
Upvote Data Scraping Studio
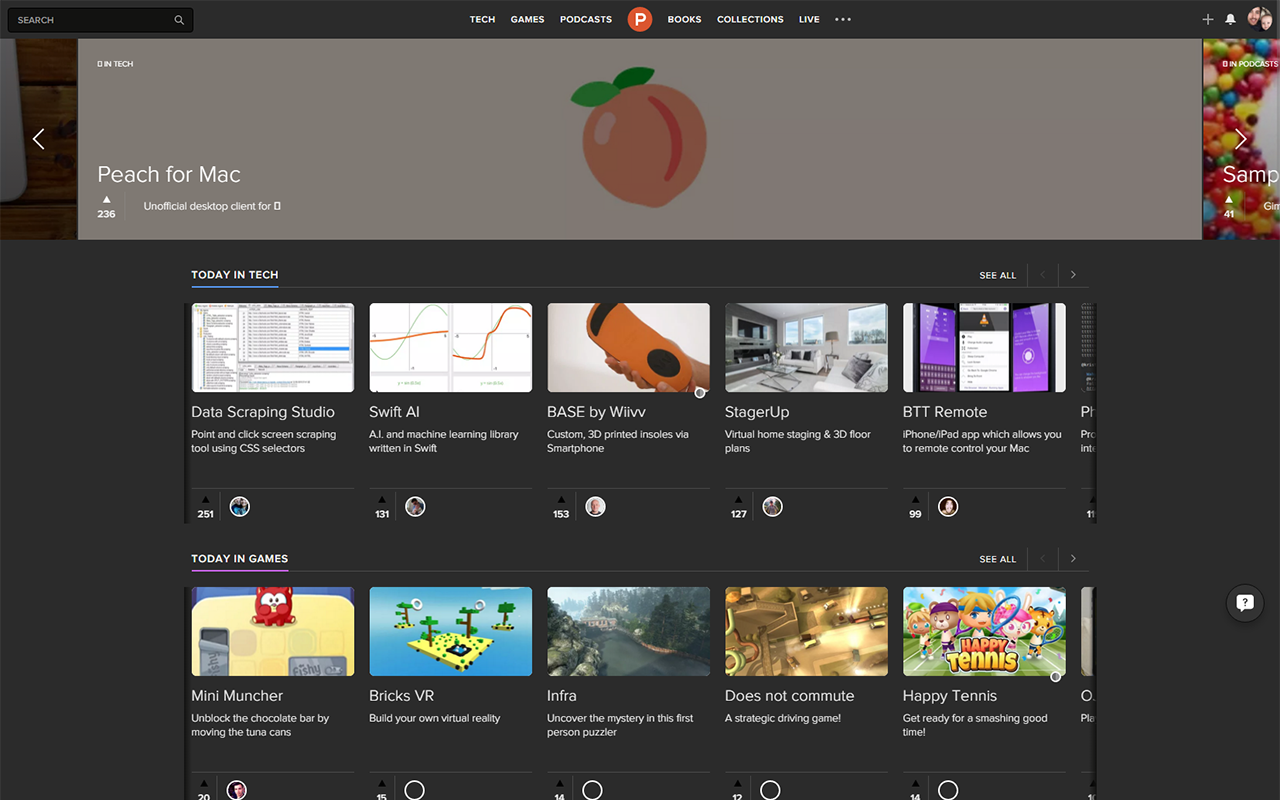205,507
